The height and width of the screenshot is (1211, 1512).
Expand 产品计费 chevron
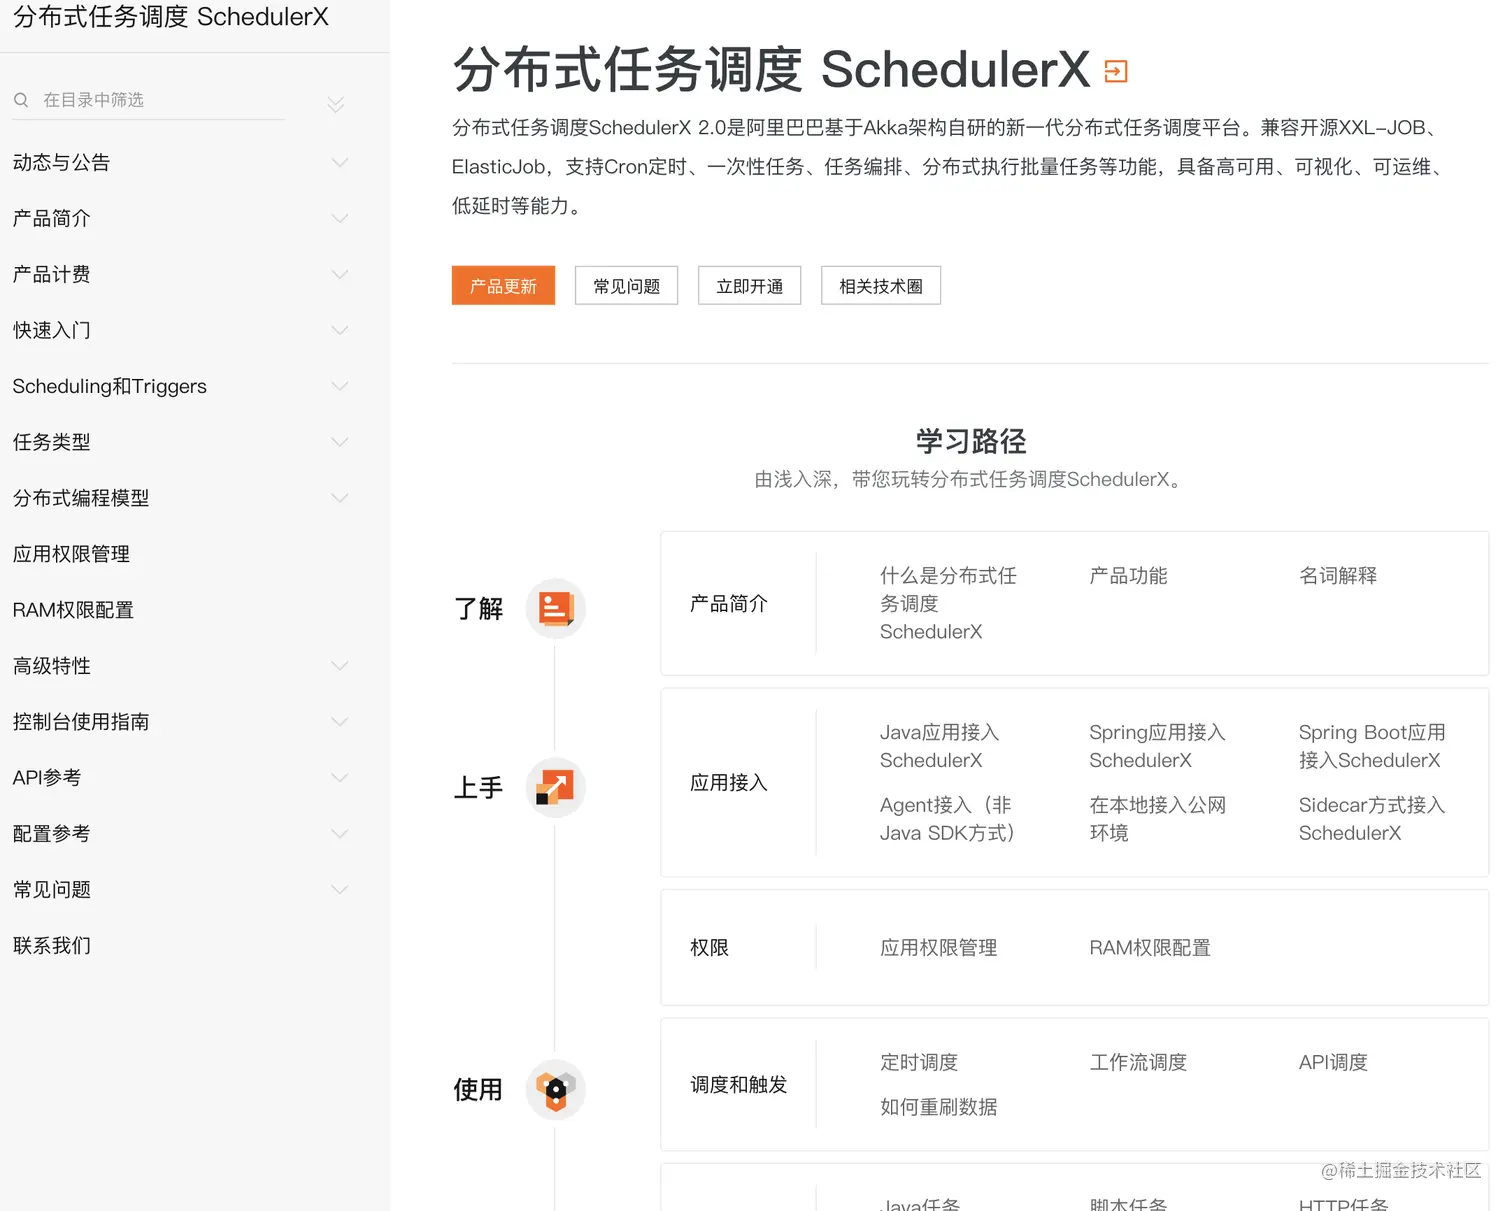click(x=340, y=274)
